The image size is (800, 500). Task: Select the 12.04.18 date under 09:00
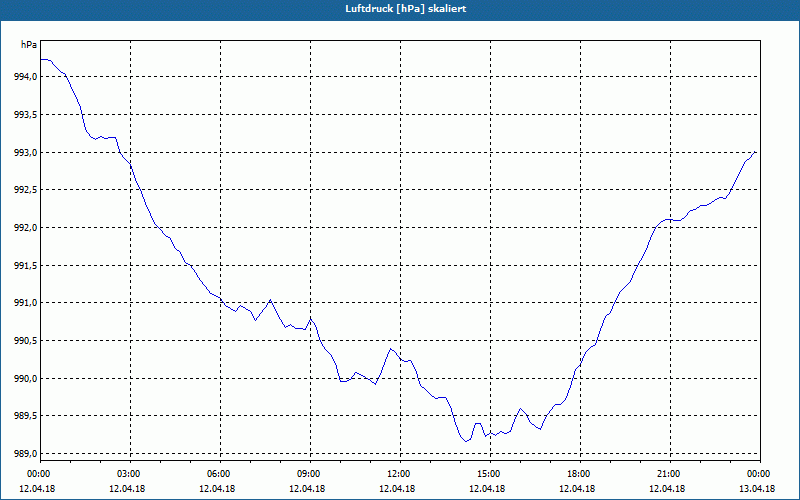307,489
